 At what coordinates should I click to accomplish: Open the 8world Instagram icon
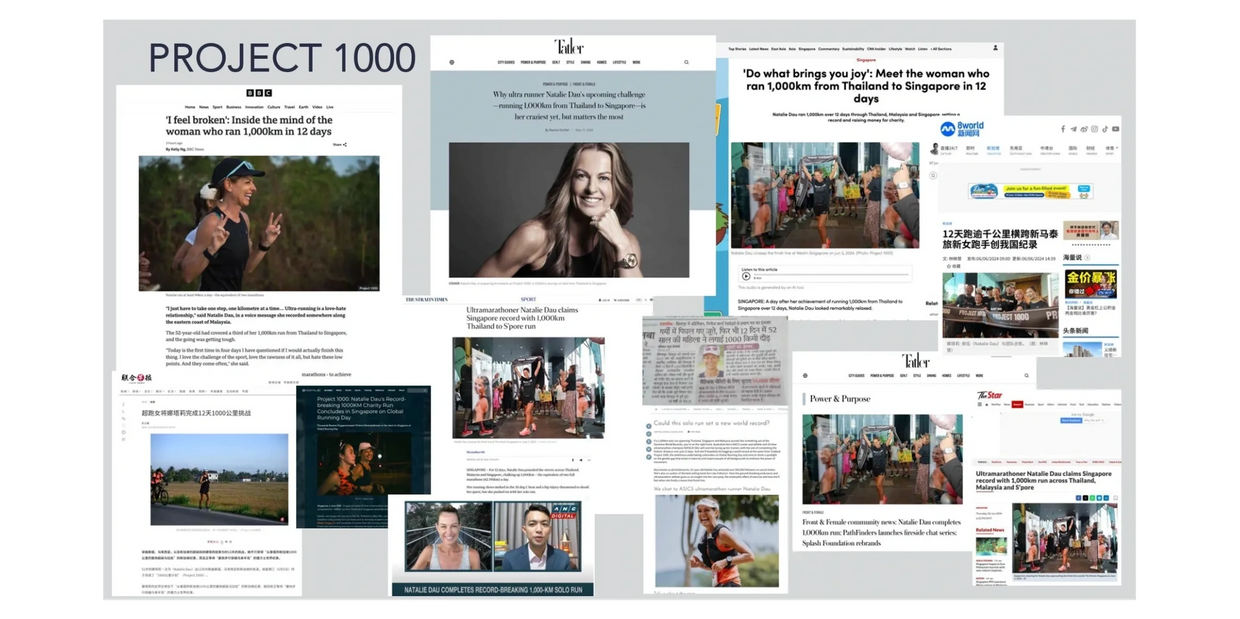[1095, 129]
